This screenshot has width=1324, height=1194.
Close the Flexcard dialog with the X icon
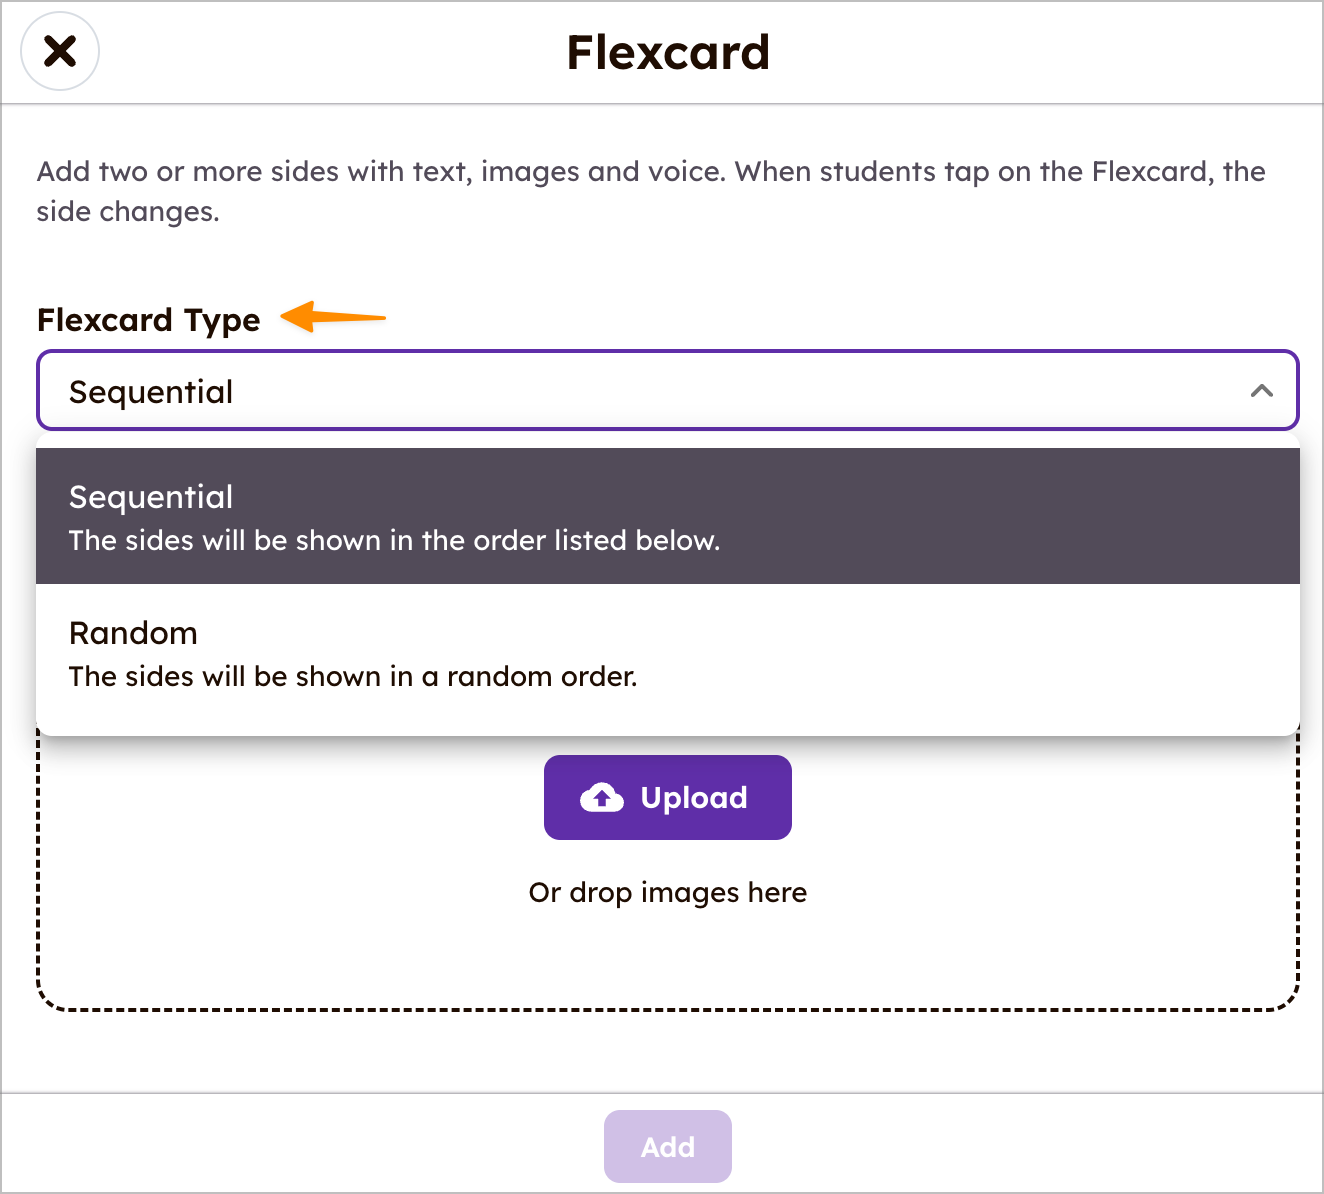(60, 51)
